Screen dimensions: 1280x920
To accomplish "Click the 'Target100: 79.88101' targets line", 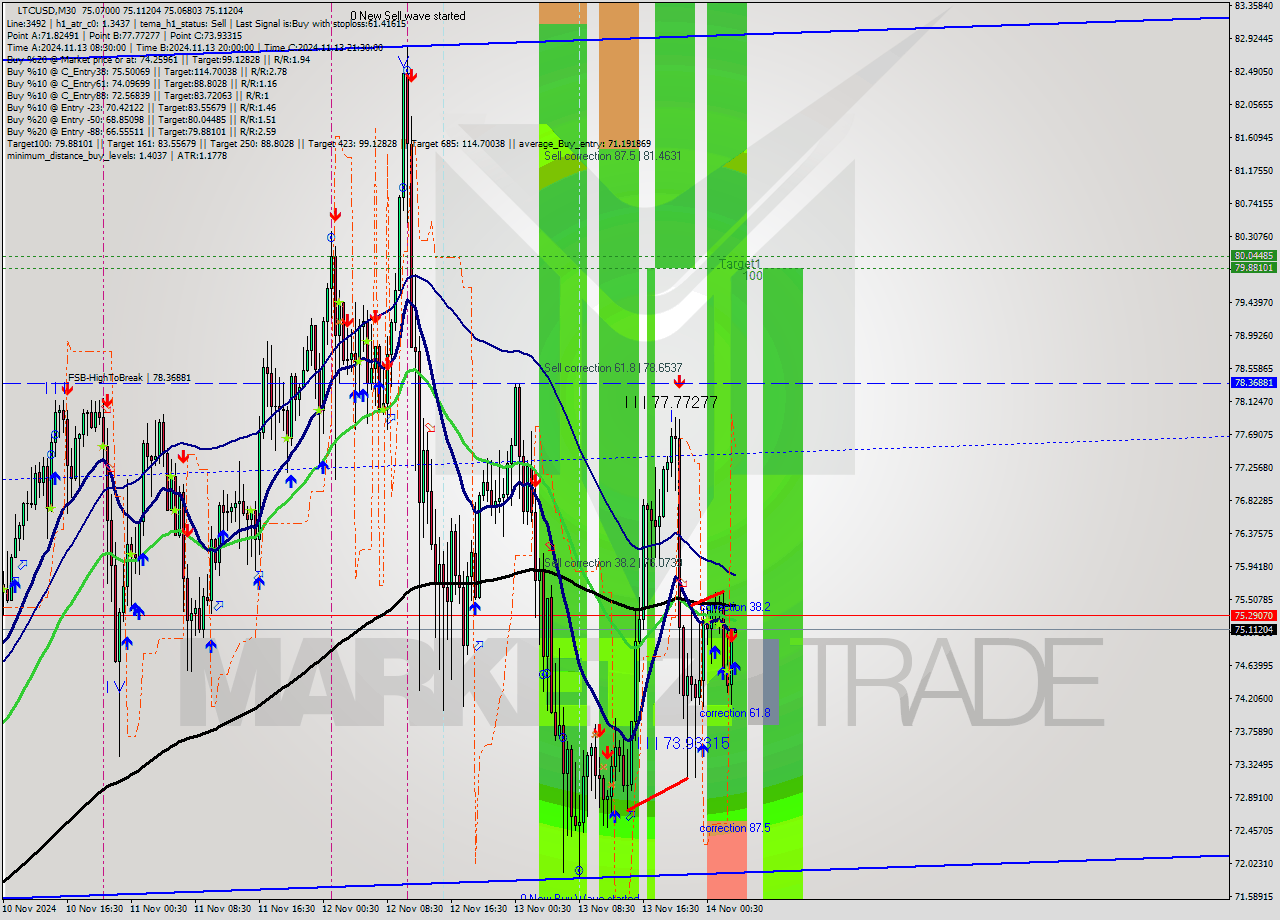I will coord(329,143).
